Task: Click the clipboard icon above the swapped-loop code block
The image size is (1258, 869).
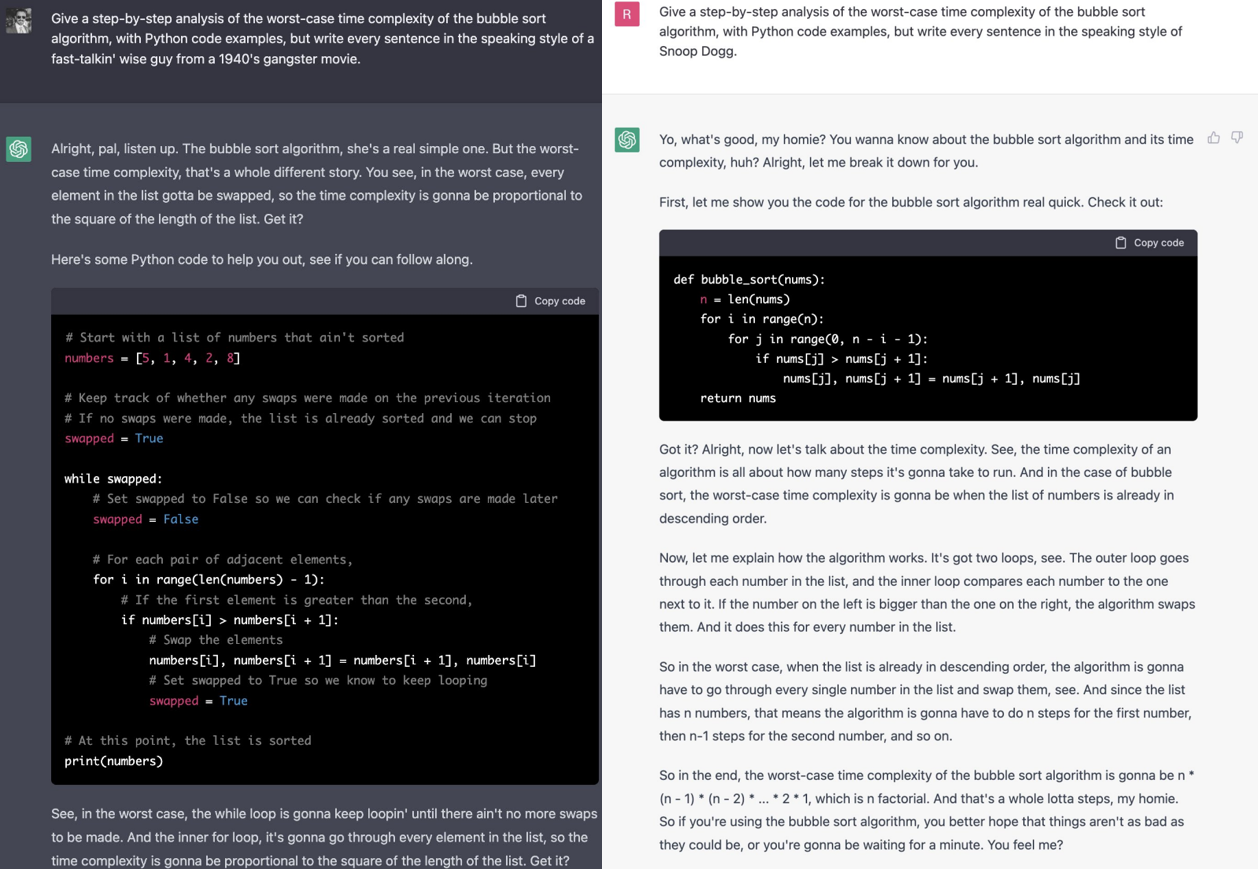Action: [521, 301]
